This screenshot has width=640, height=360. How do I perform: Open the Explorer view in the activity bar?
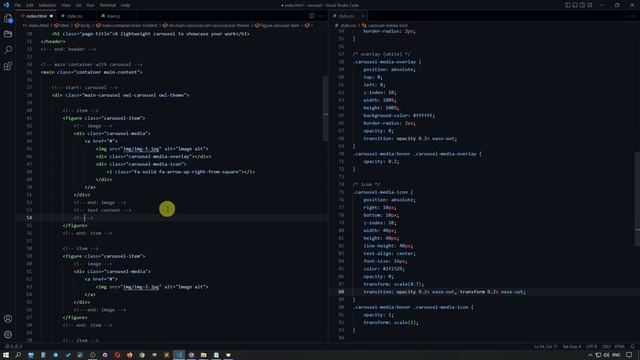pos(8,18)
